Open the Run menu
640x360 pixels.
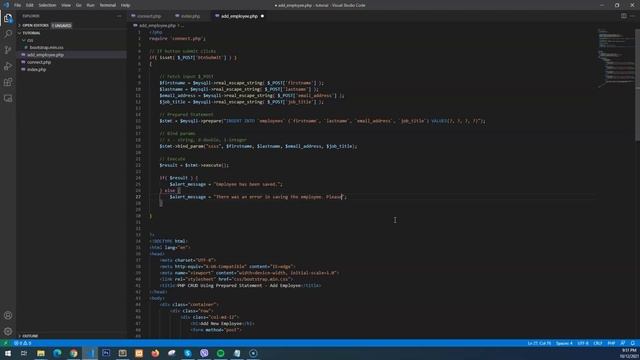[91, 5]
